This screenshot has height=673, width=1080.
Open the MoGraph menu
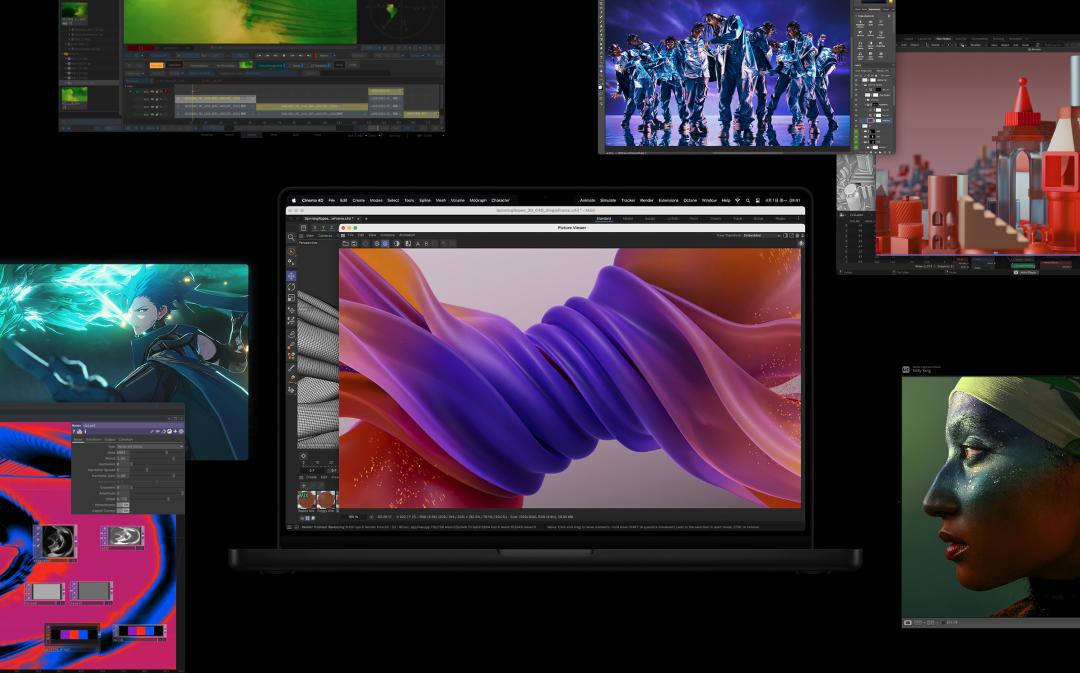pos(478,200)
